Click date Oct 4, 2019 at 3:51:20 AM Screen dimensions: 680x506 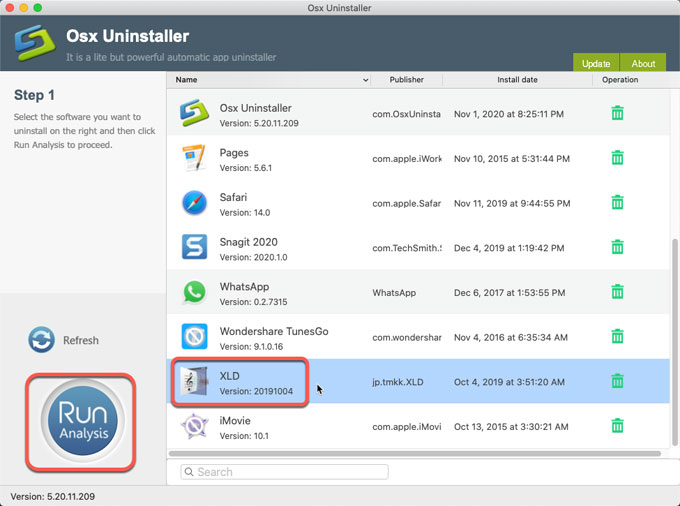[509, 382]
